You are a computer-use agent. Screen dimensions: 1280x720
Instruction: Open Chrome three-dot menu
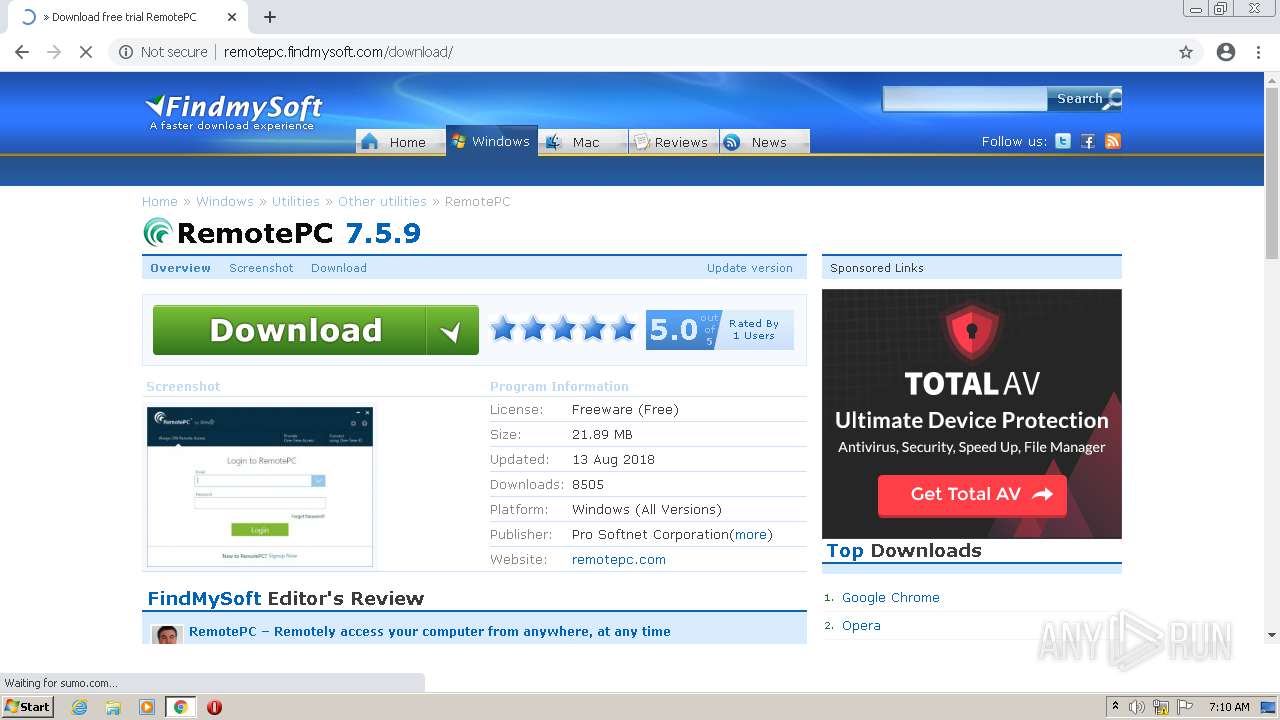[x=1259, y=52]
